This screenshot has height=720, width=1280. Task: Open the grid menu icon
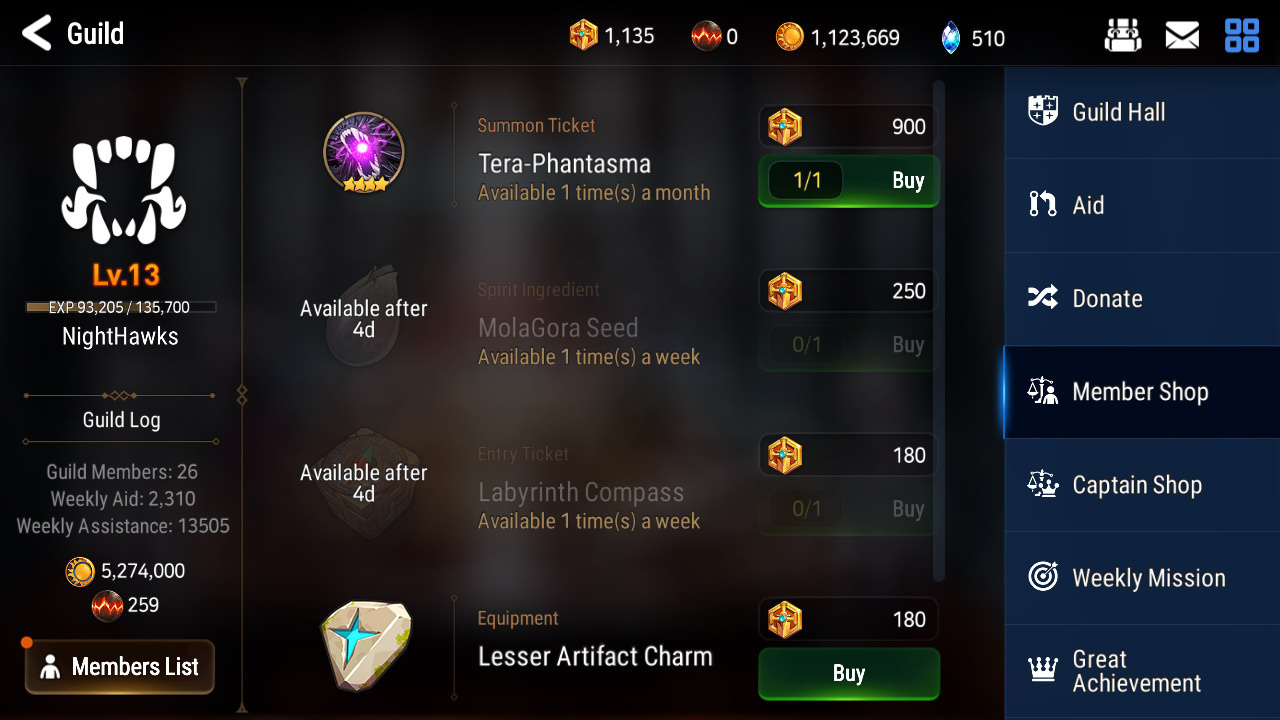pyautogui.click(x=1242, y=36)
